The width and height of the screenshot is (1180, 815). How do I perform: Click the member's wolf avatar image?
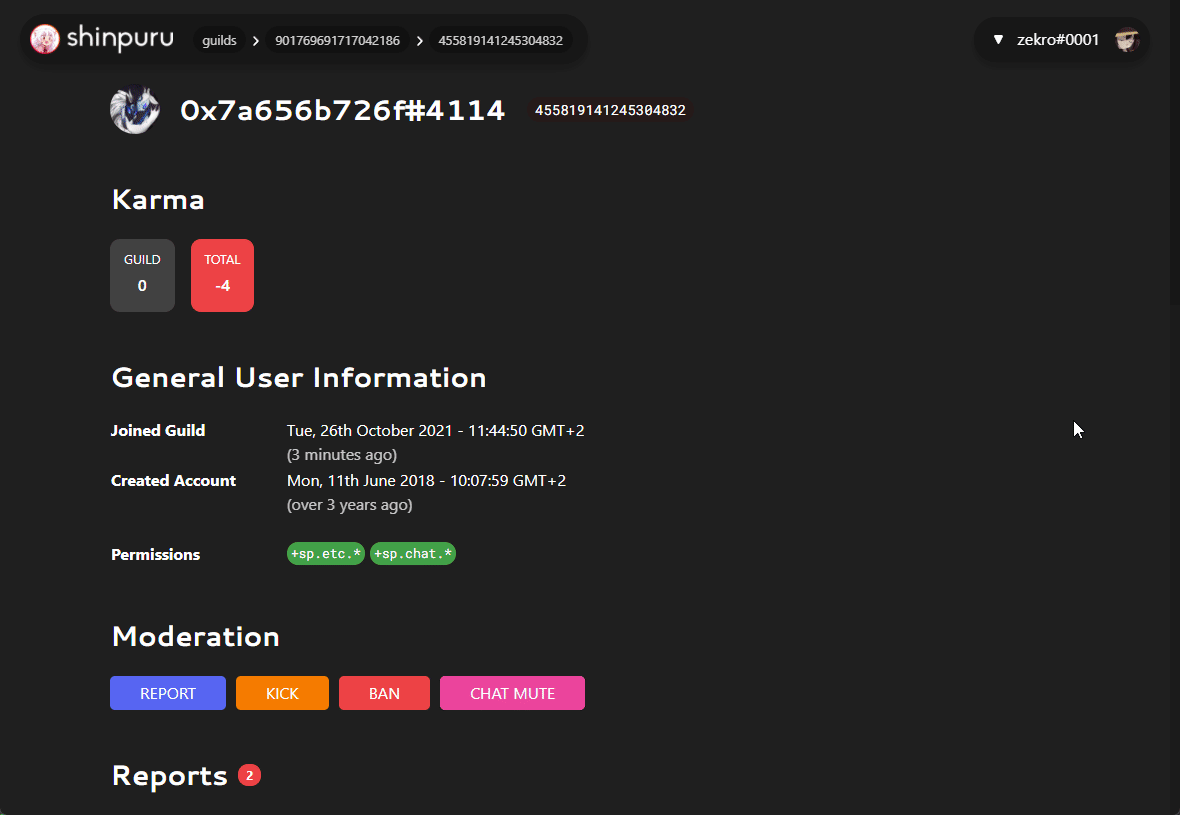(x=135, y=110)
